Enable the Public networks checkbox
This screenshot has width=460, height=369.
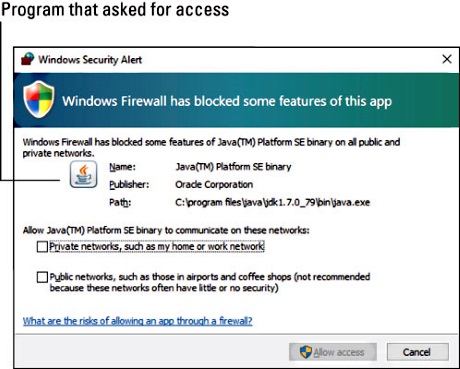click(x=42, y=277)
